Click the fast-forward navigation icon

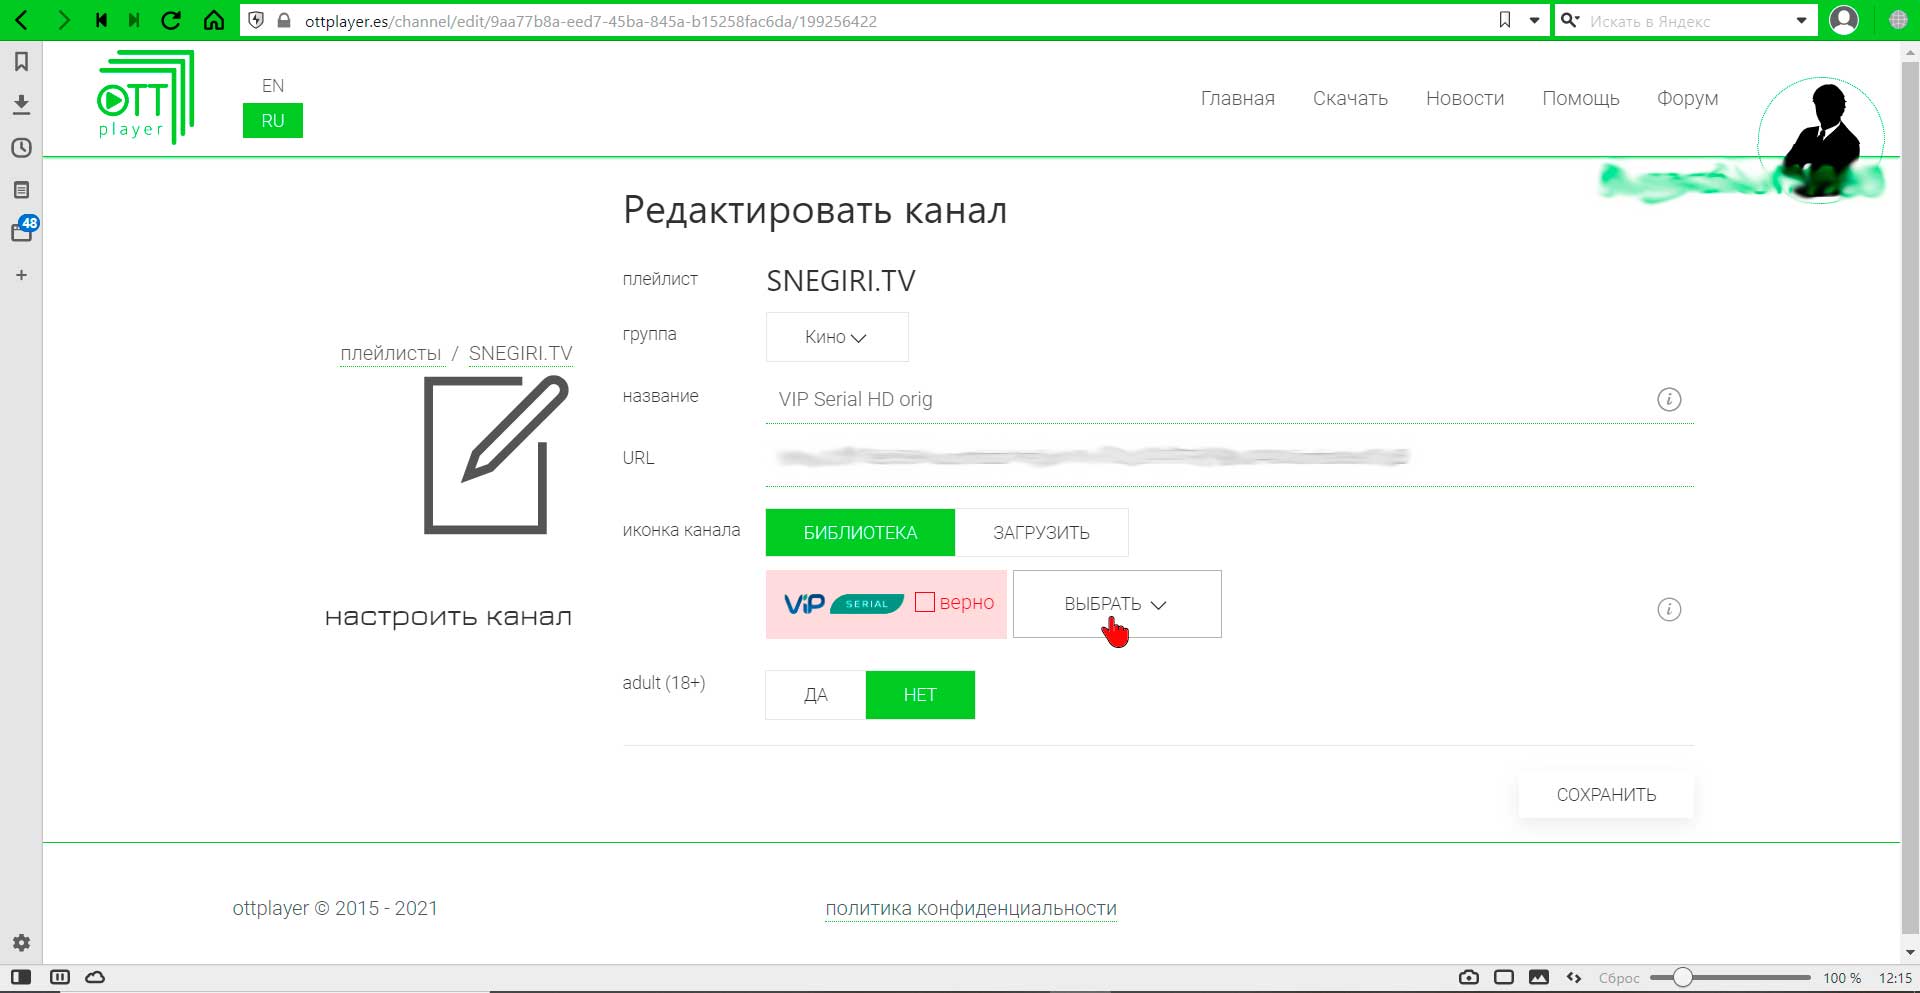click(x=134, y=20)
